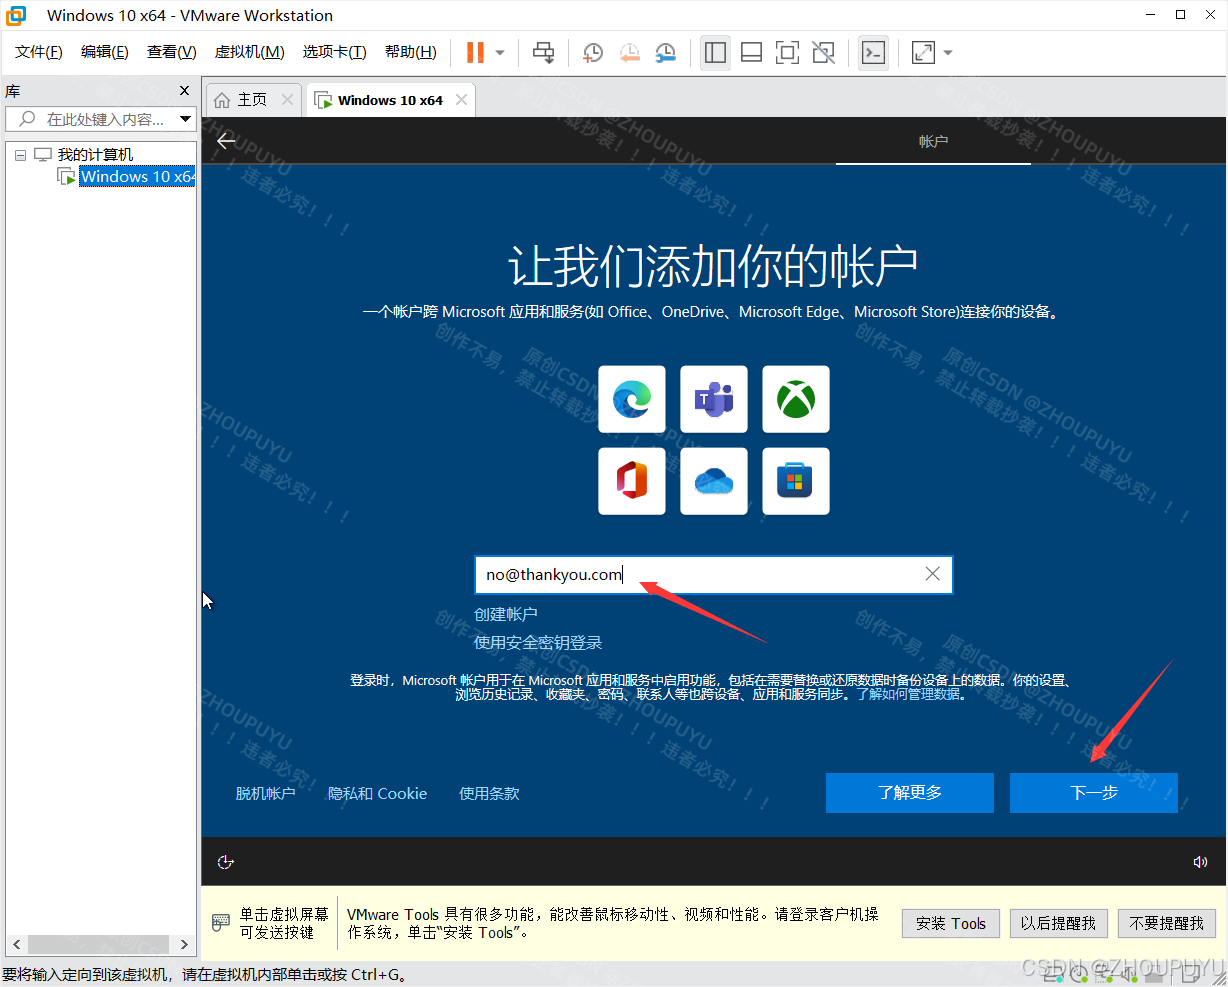This screenshot has width=1228, height=987.
Task: Open 了解如何管理数据 link
Action: coord(908,694)
